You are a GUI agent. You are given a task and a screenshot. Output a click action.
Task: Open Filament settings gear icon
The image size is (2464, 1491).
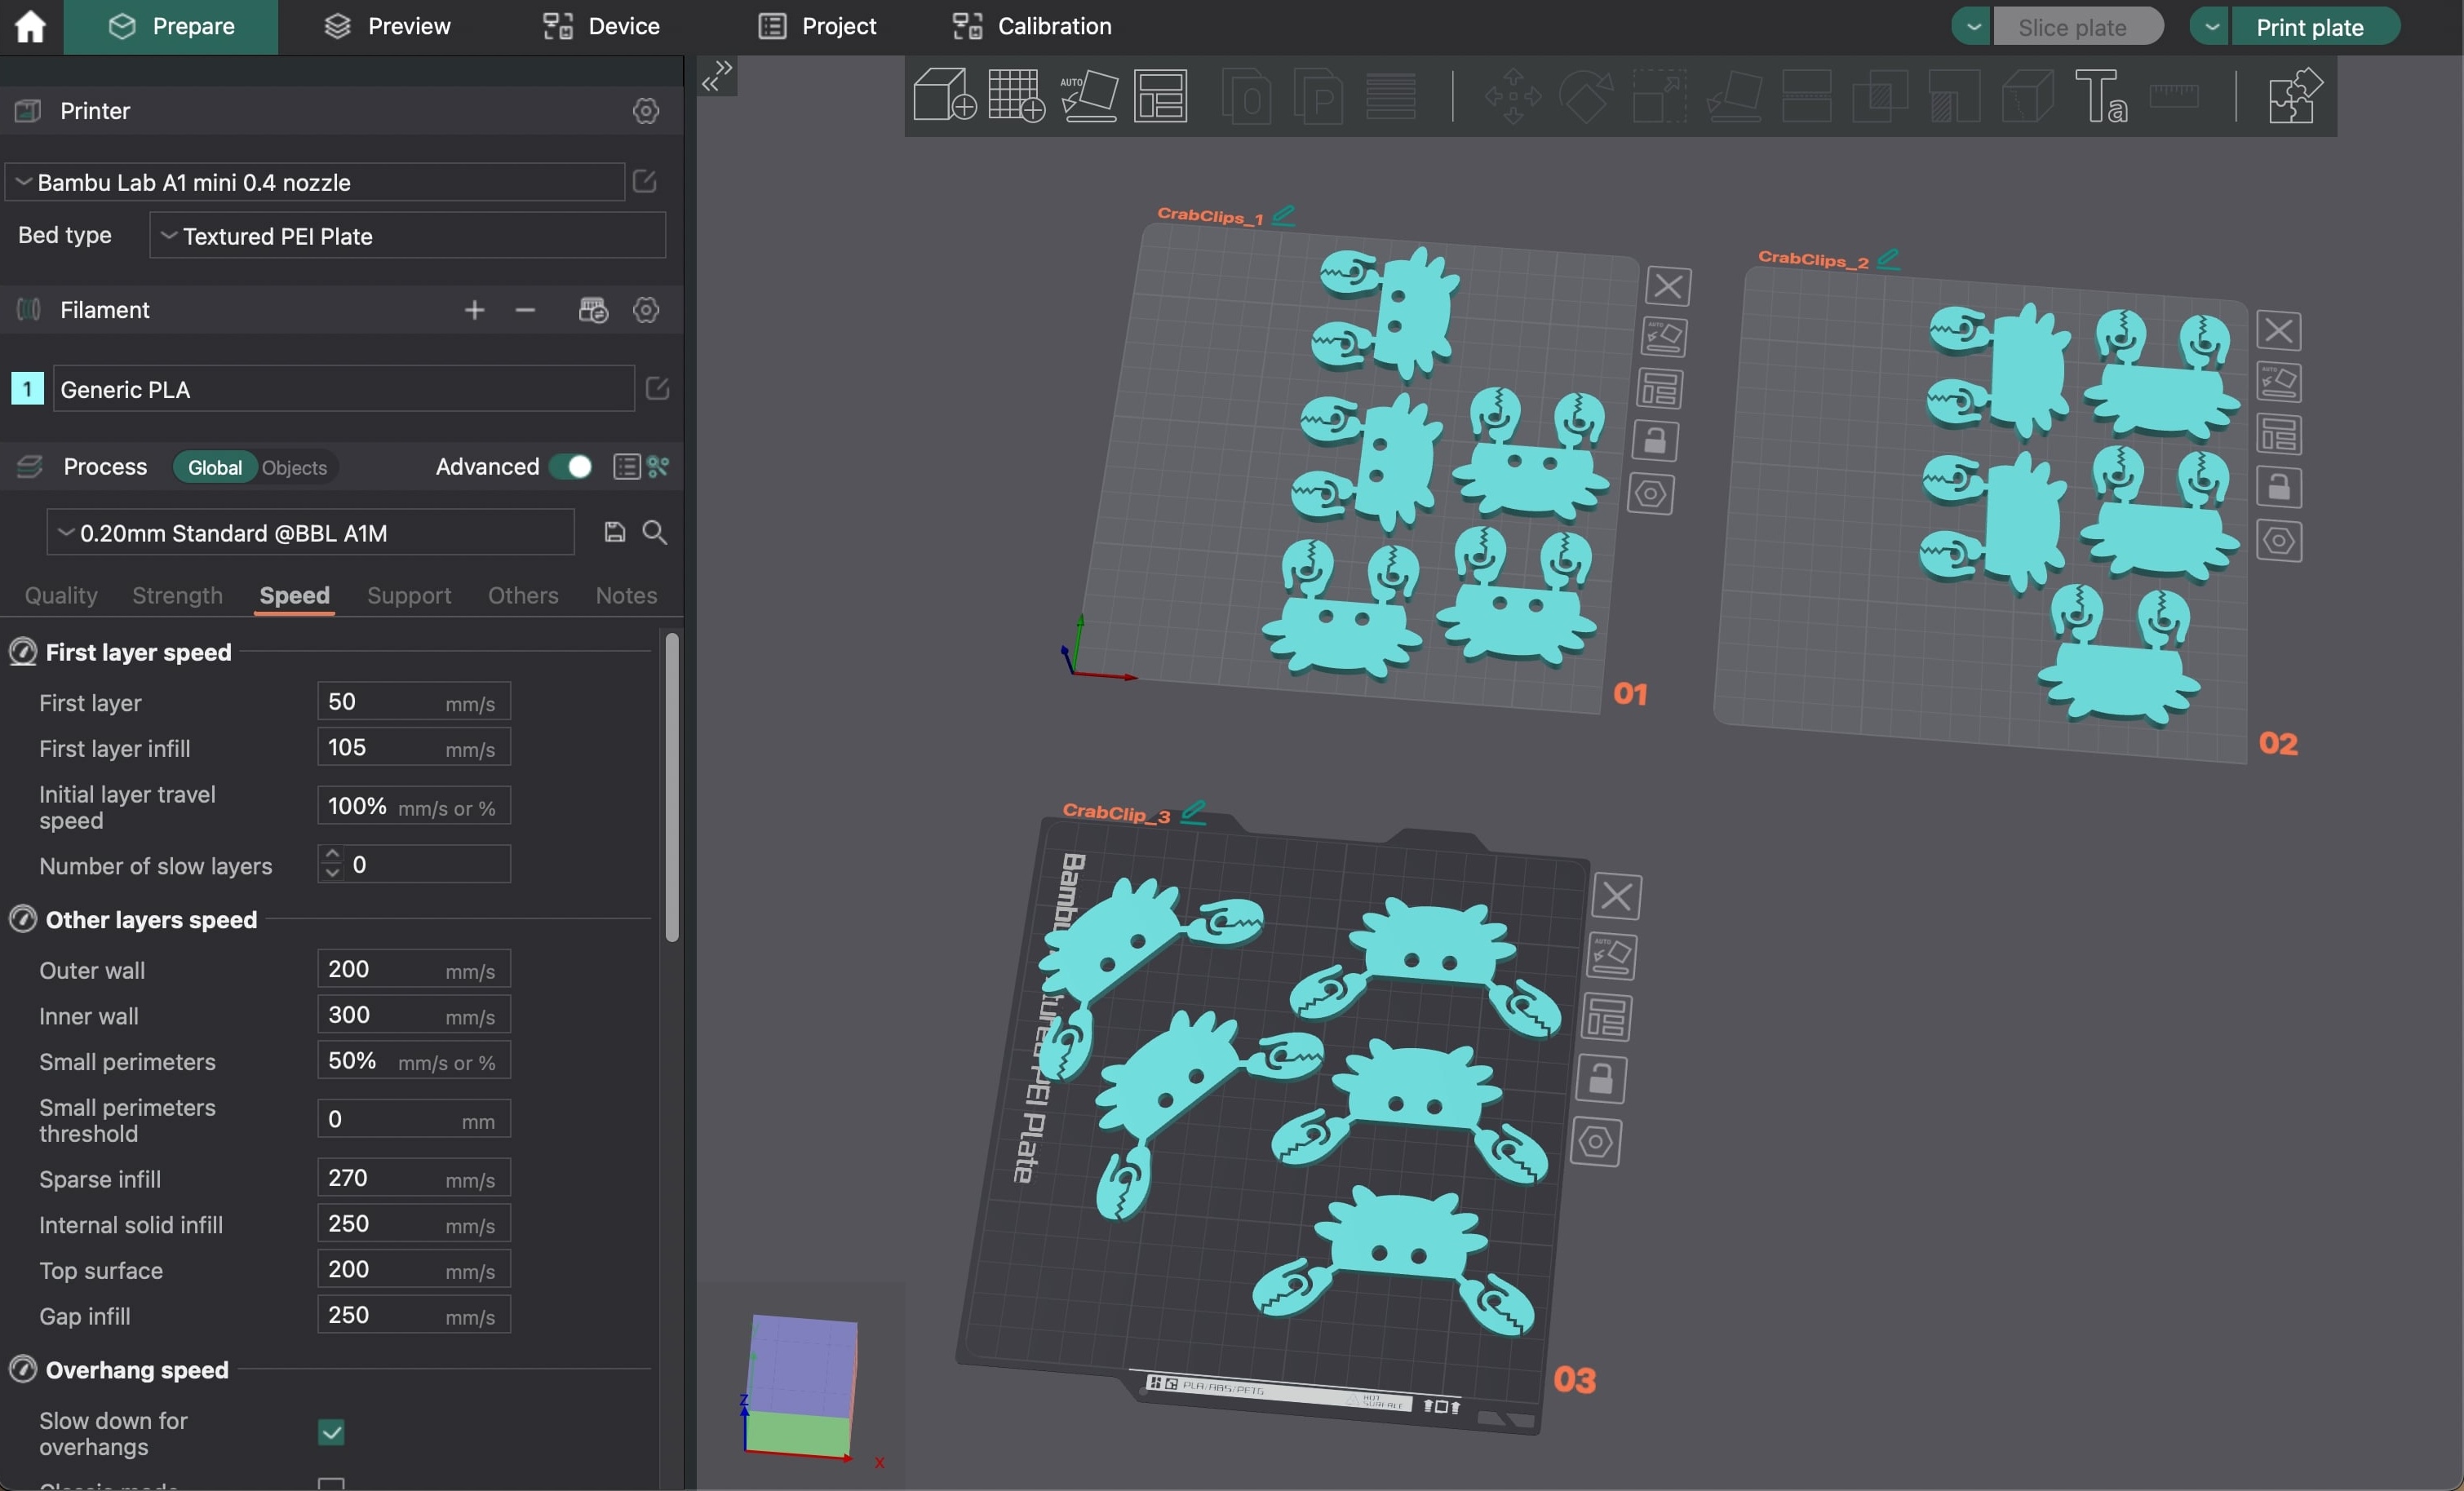point(646,310)
